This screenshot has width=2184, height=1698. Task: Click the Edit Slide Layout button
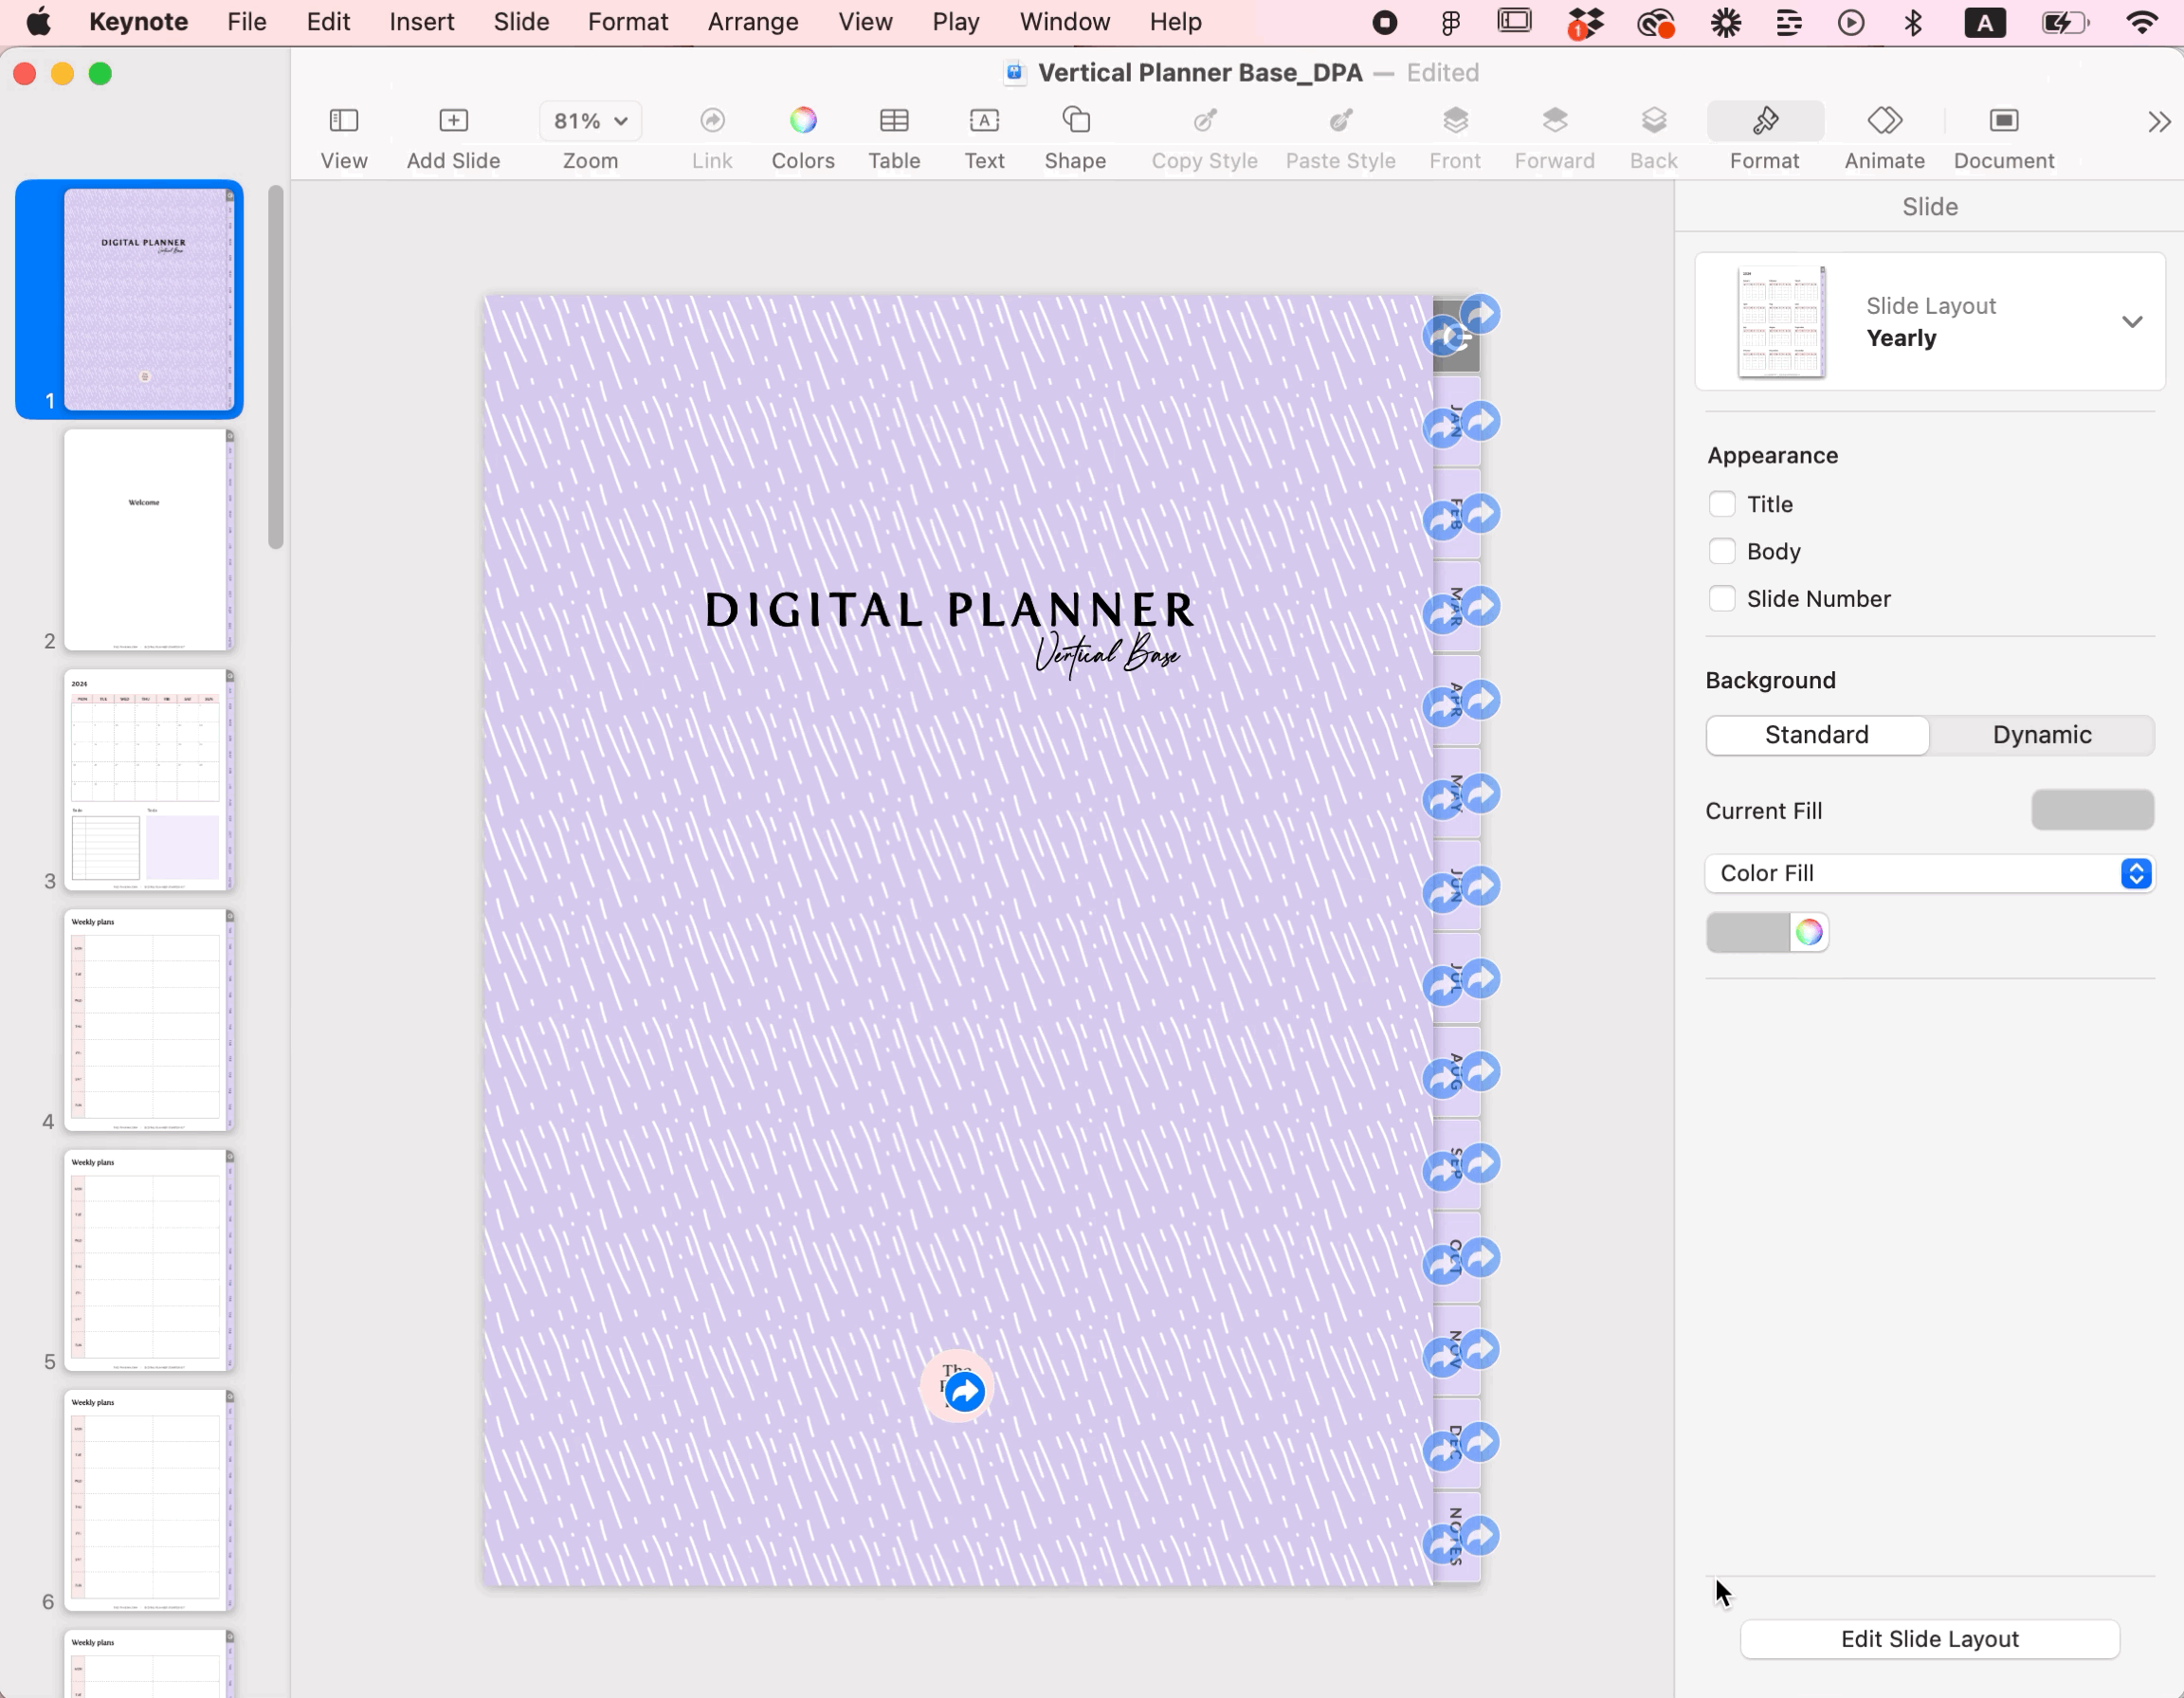1929,1639
